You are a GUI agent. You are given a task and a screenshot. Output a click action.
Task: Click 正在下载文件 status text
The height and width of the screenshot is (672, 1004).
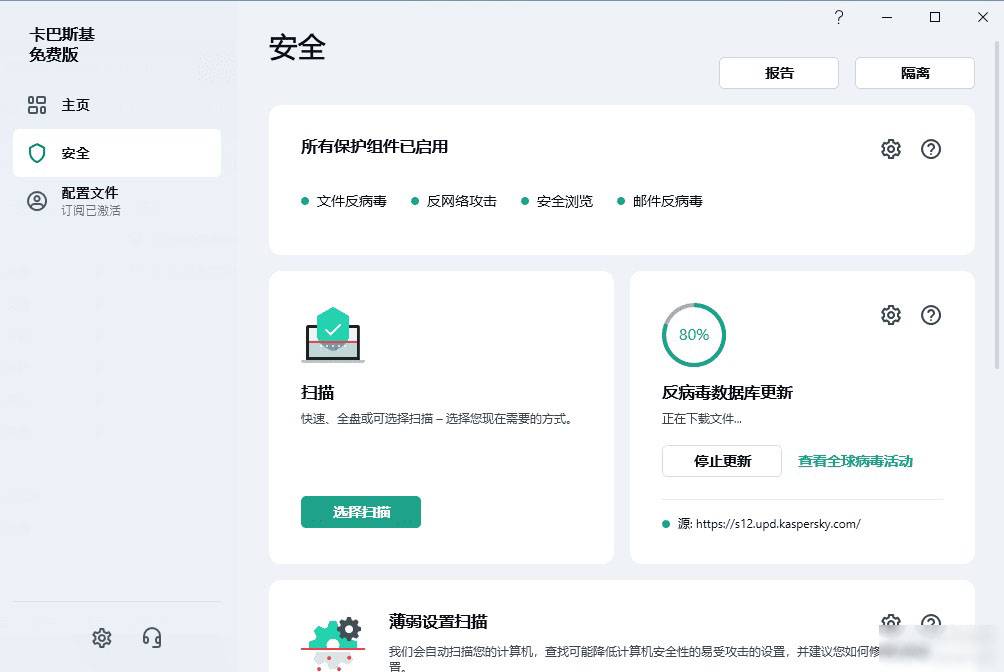pos(702,419)
